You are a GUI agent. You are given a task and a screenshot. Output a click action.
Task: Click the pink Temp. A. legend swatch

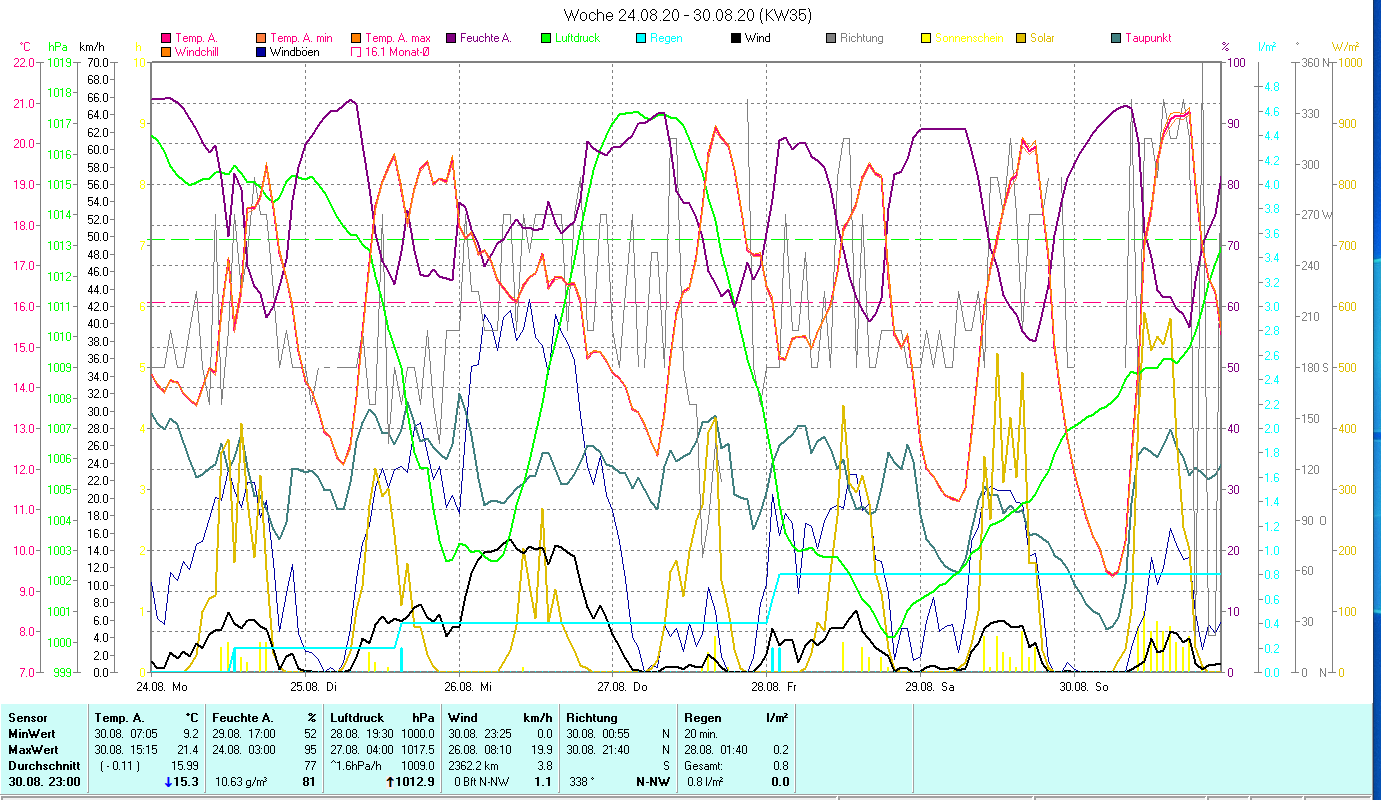pos(166,38)
